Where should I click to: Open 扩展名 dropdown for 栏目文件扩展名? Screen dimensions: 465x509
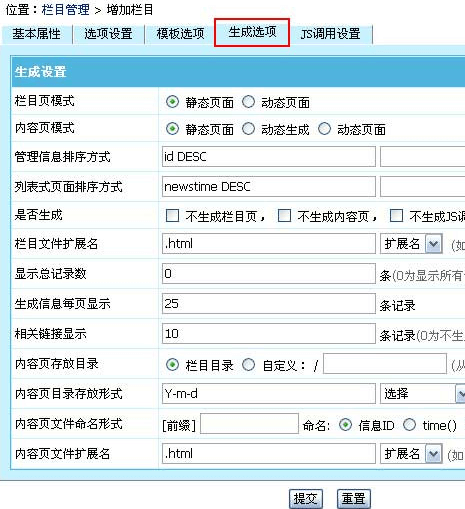click(x=411, y=244)
